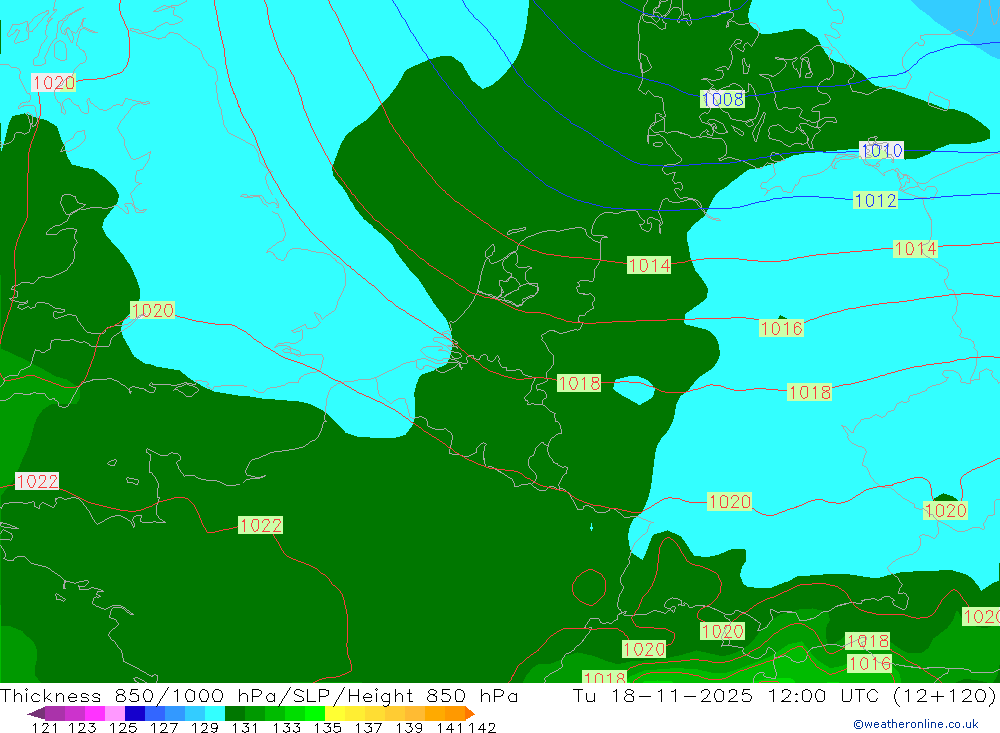The height and width of the screenshot is (733, 1000).
Task: Click the 1014 label below the 1008 label
Action: (x=649, y=265)
